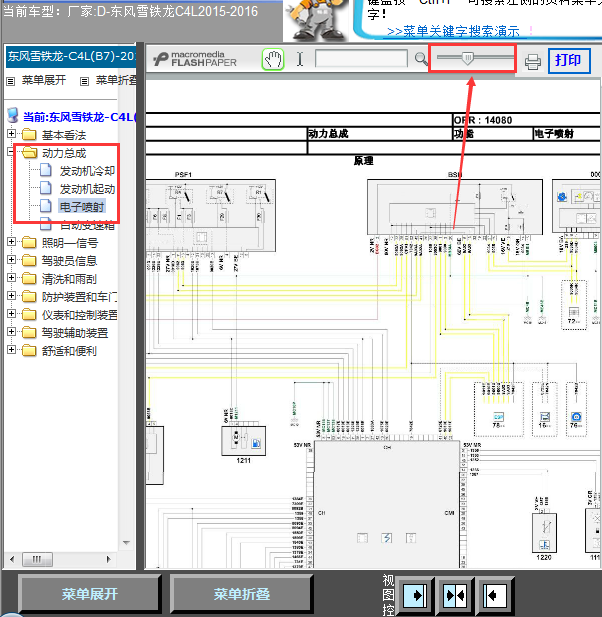Select the text selection cursor tool
Viewport: 602px width, 617px height.
point(300,59)
